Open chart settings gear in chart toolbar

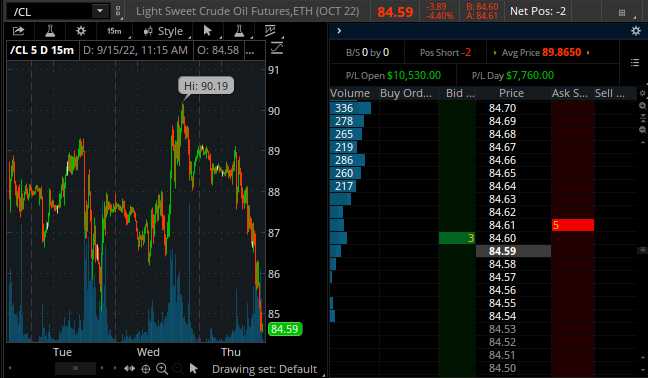tap(81, 31)
